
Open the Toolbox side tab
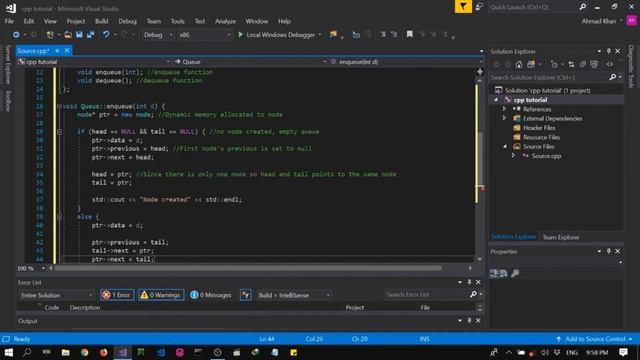click(x=8, y=101)
